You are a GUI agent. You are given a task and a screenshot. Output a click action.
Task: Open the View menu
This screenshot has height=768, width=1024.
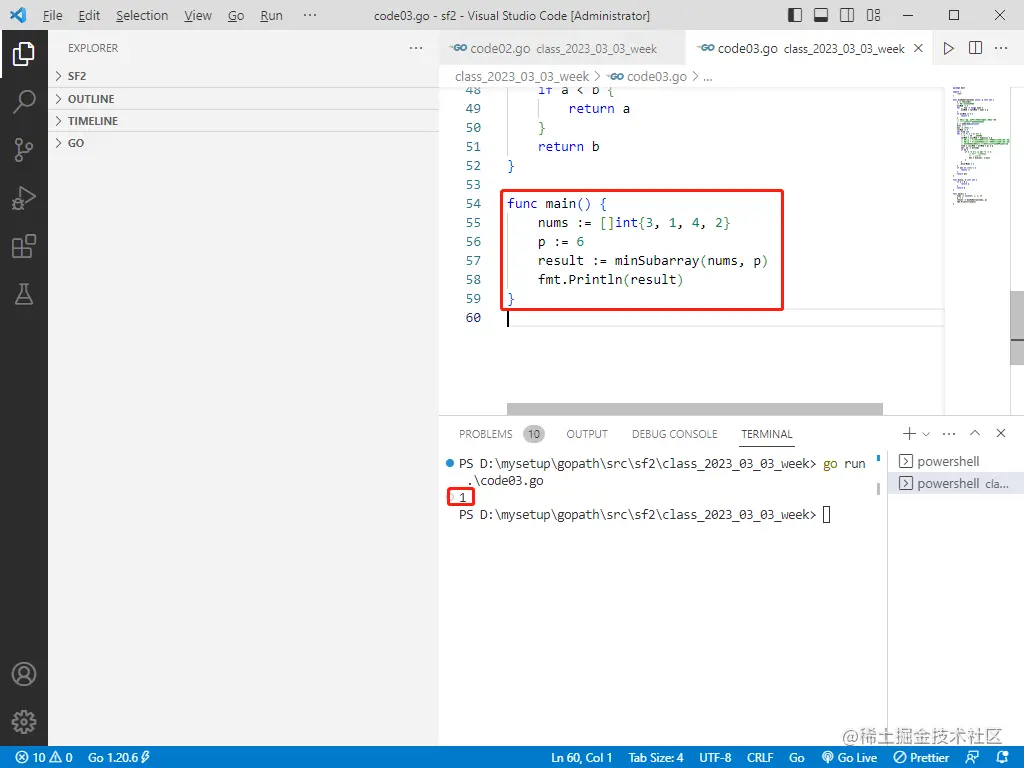[x=197, y=15]
